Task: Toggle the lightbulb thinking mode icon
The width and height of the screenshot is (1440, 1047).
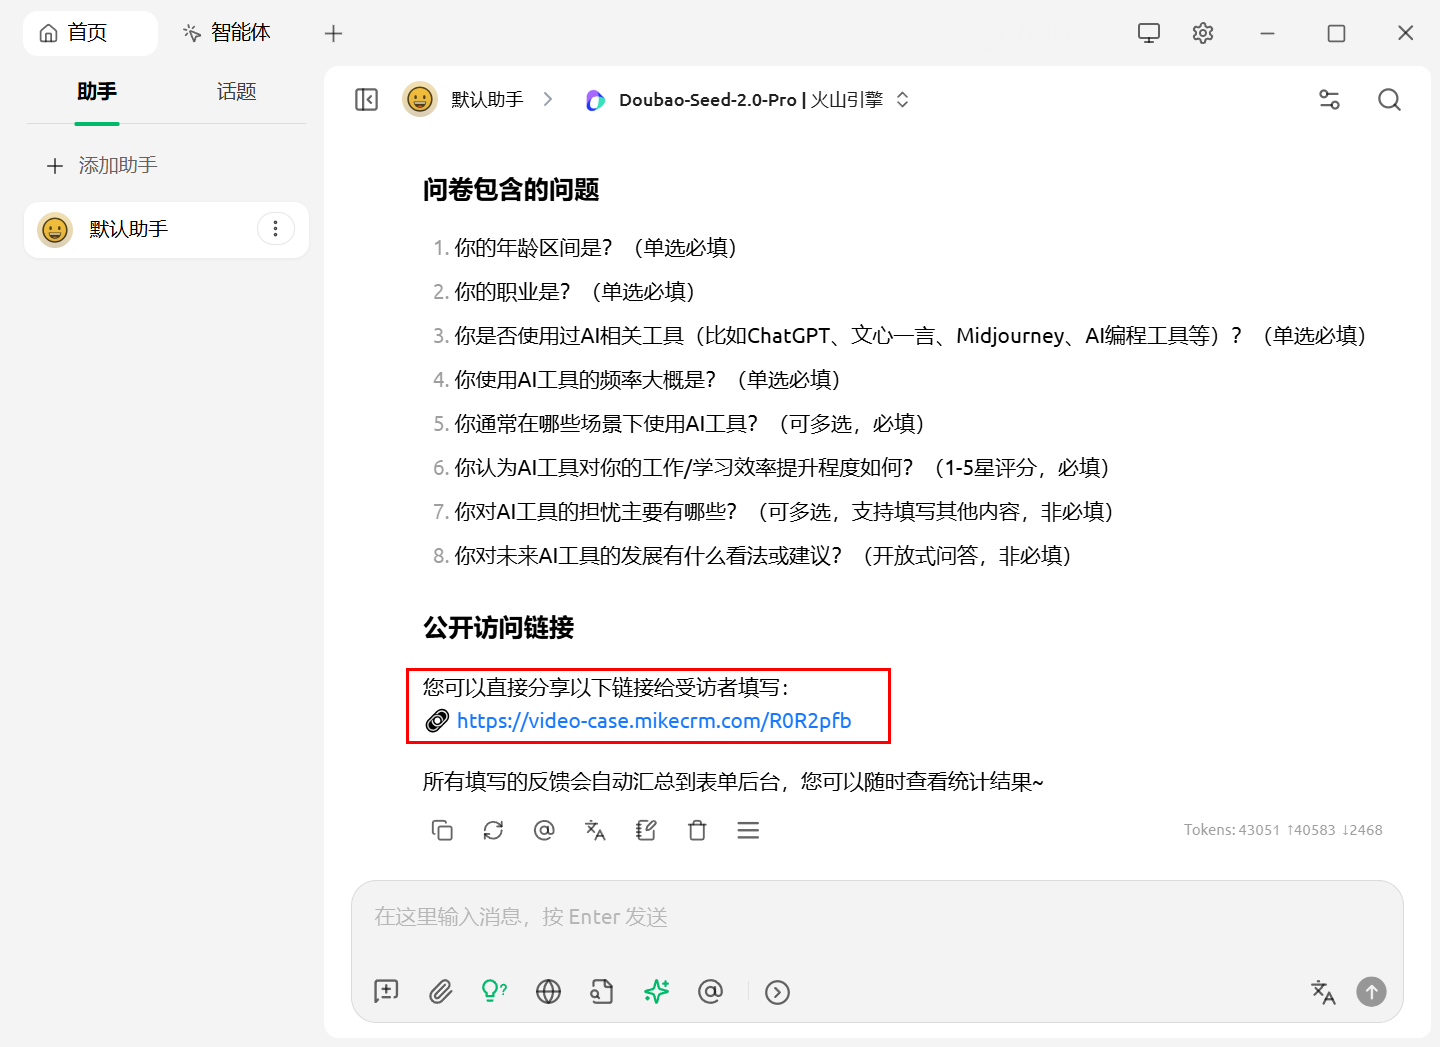Action: [494, 991]
